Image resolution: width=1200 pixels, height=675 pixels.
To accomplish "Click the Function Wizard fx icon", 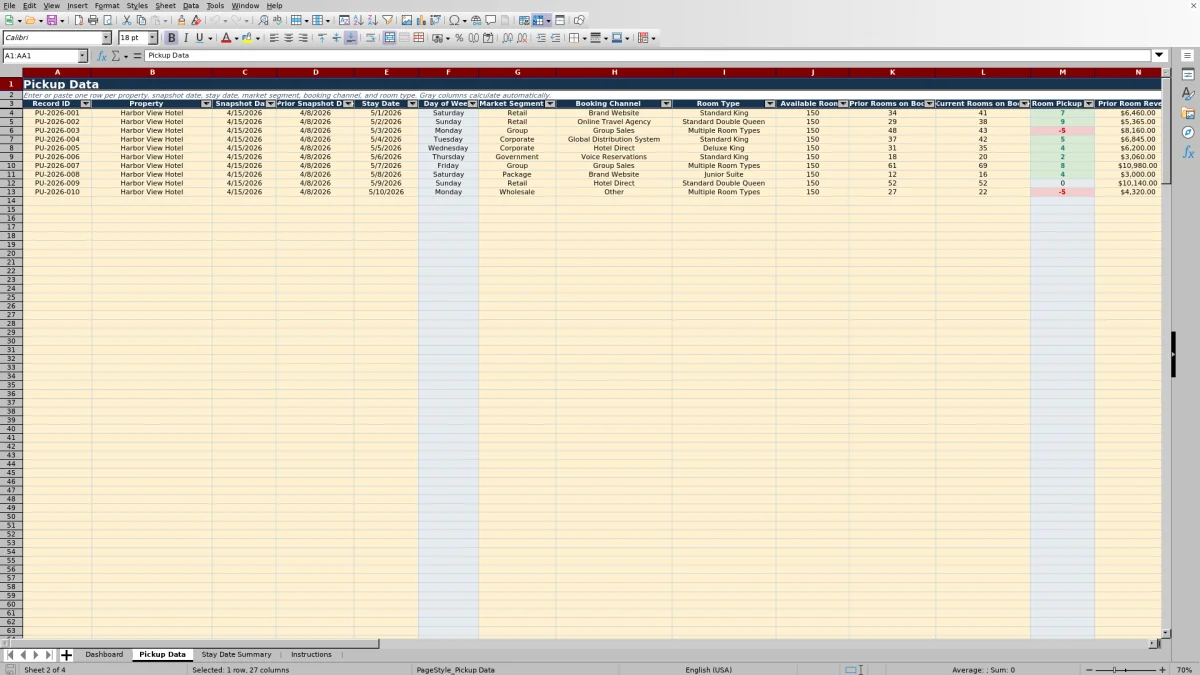I will pos(101,56).
